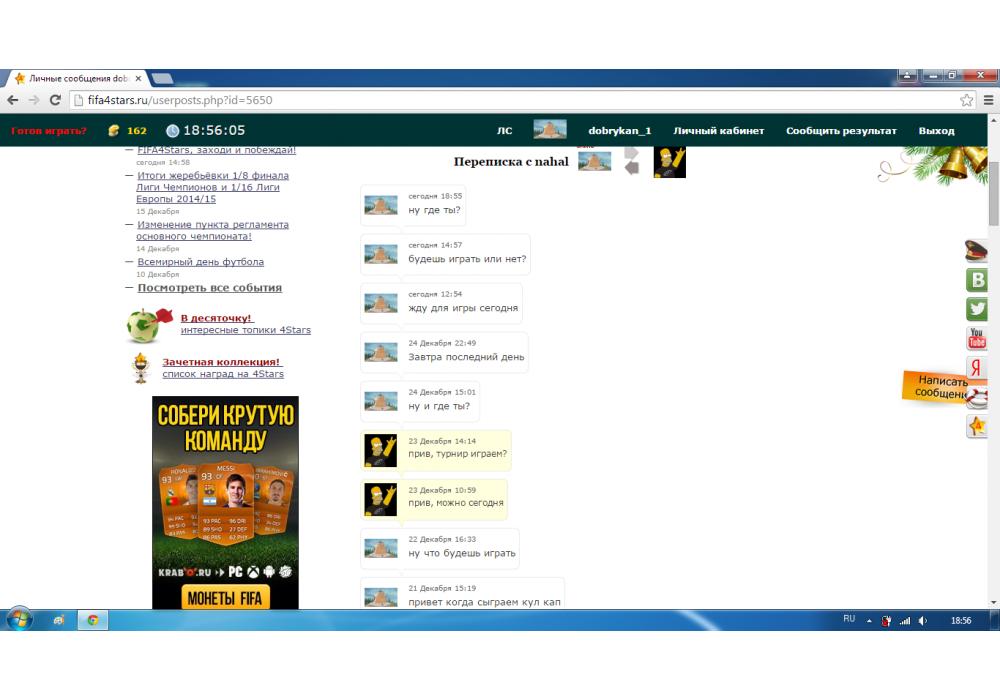Open Chrome menu hamburger button
Screen dimensions: 1000x700
pos(988,100)
